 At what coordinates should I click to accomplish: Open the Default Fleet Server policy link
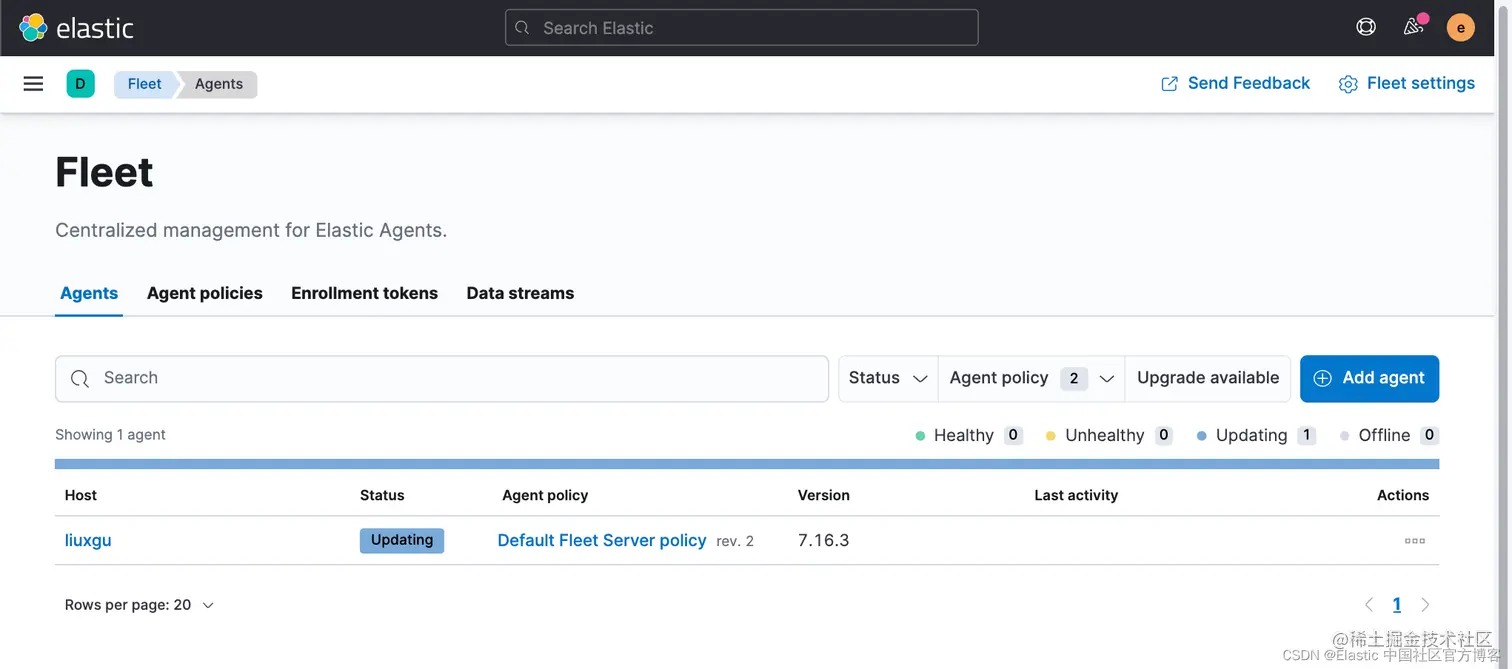coord(601,540)
